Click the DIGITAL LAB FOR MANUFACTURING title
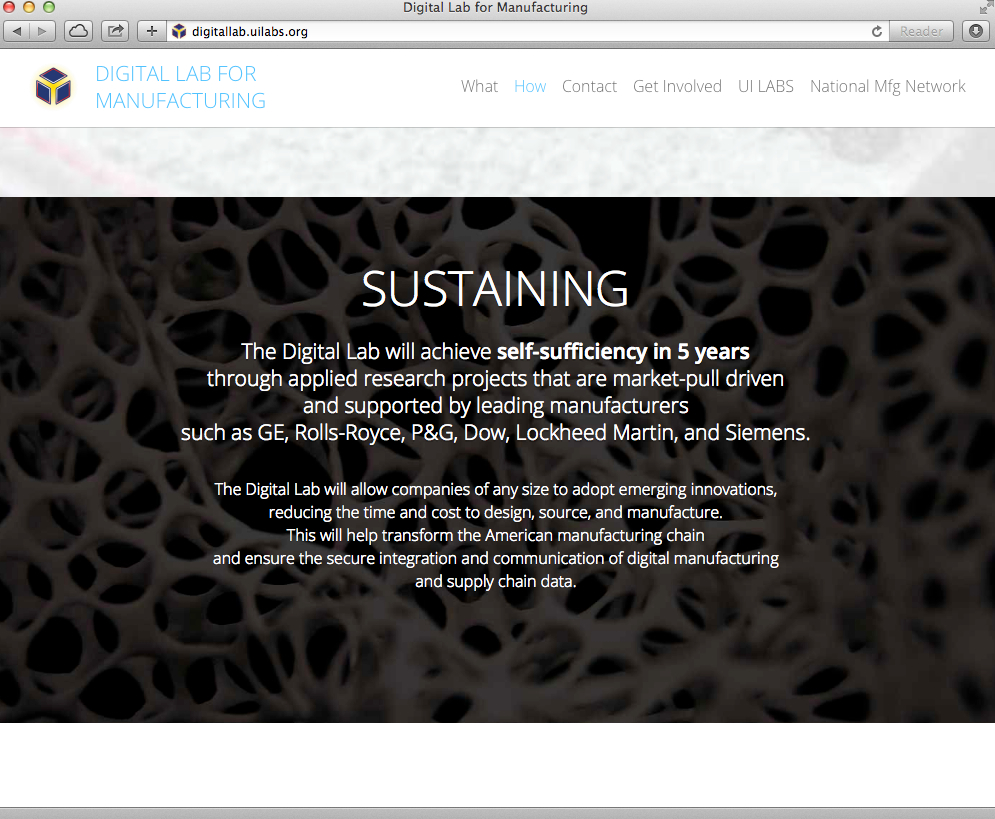The image size is (995, 819). pyautogui.click(x=180, y=87)
